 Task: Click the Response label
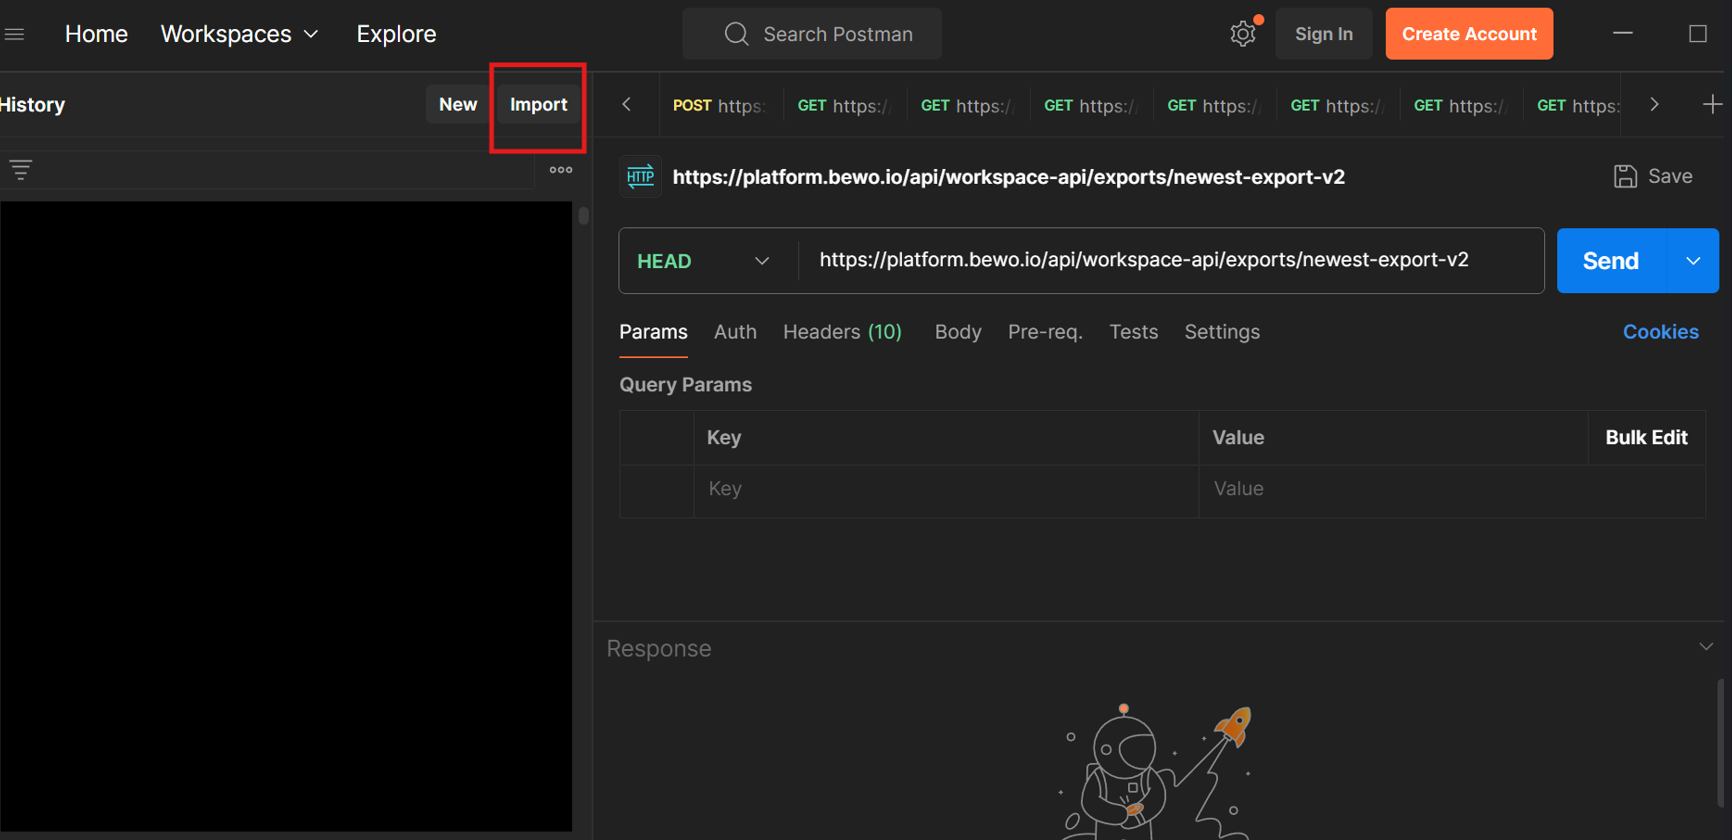[x=659, y=648]
